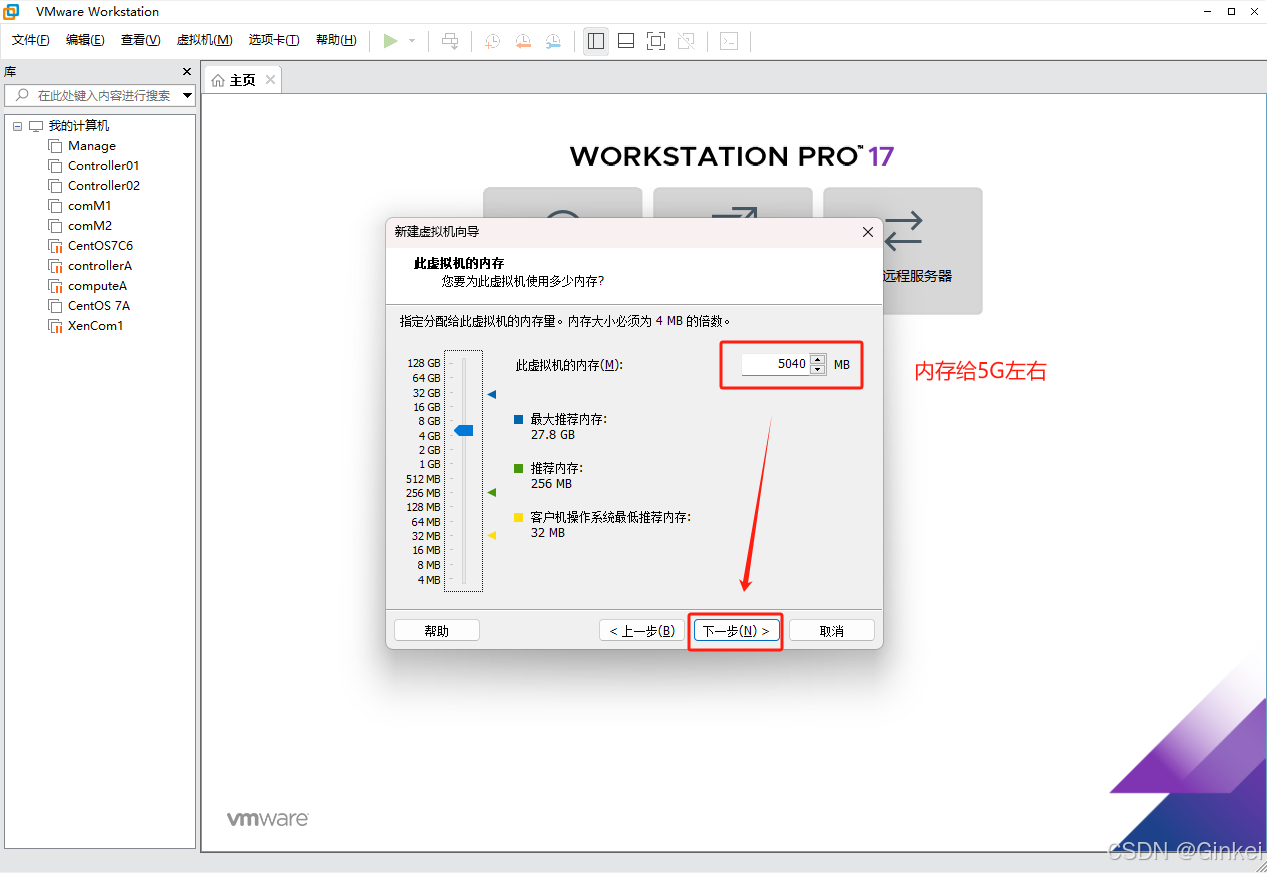
Task: Click the VM icon beside comM2
Action: coord(55,226)
